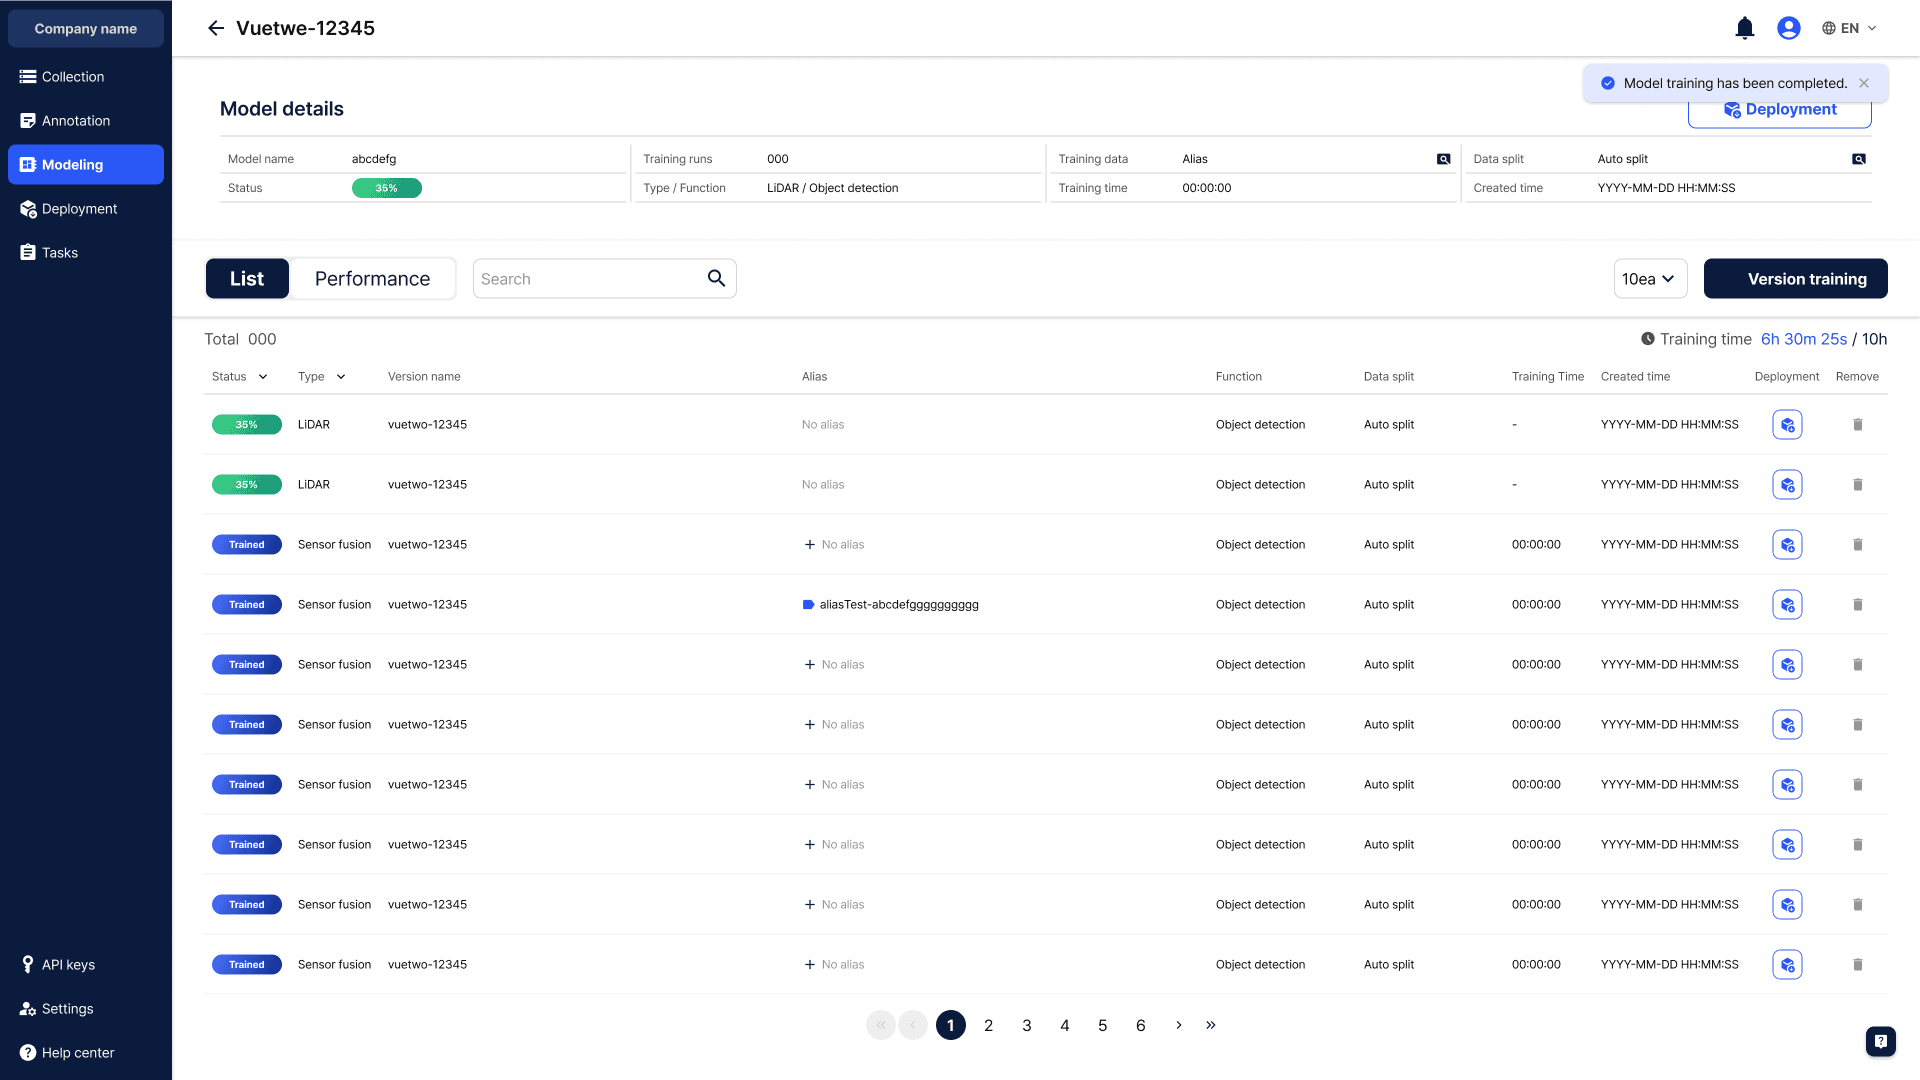Screen dimensions: 1920x1080
Task: Click the notification bell icon
Action: click(1744, 28)
